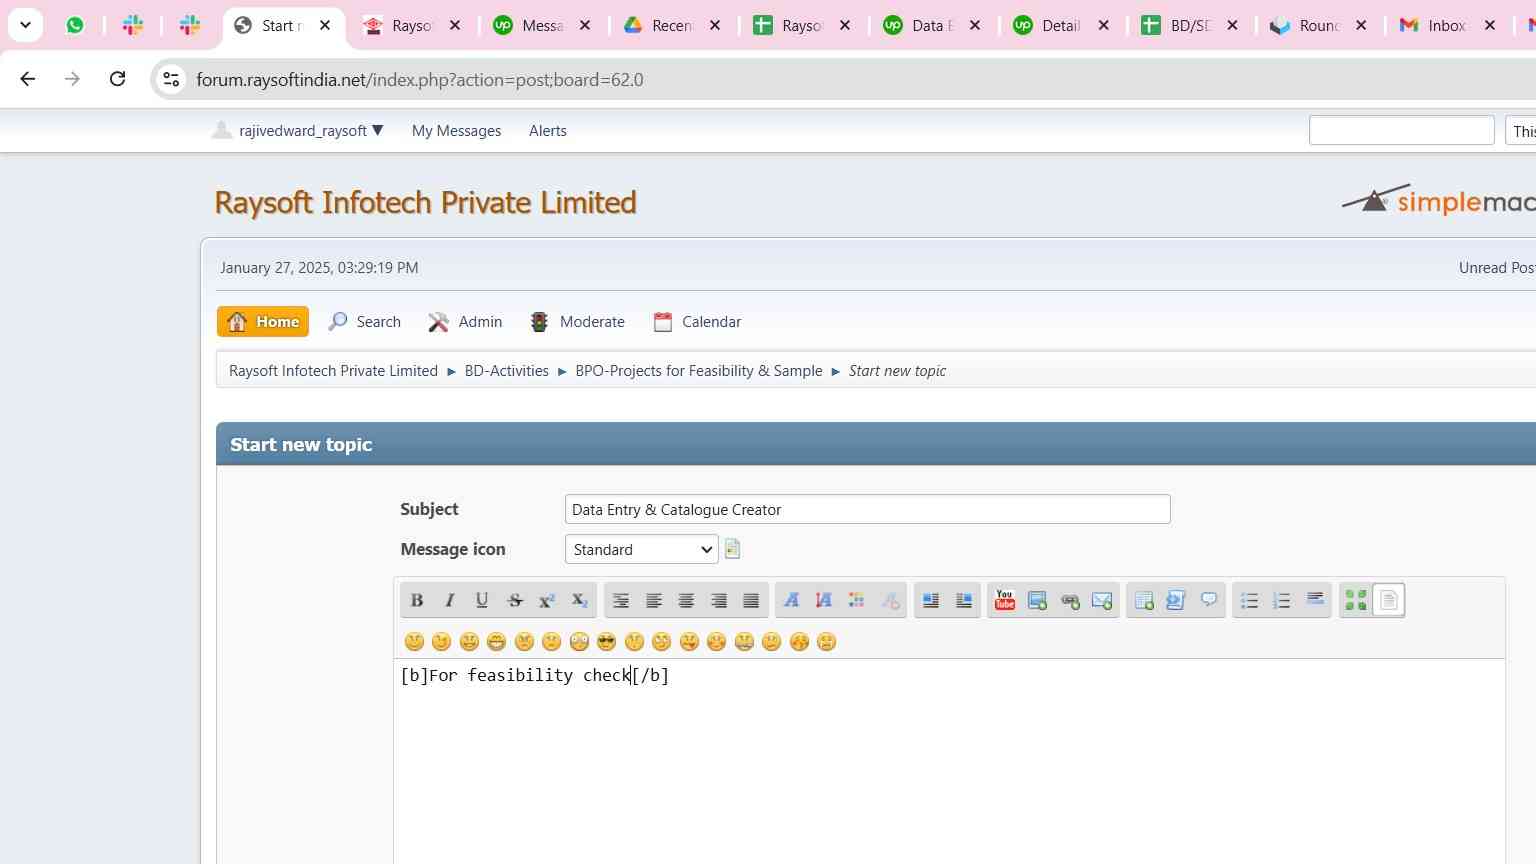
Task: Remove formatting from selected text
Action: pyautogui.click(x=890, y=600)
